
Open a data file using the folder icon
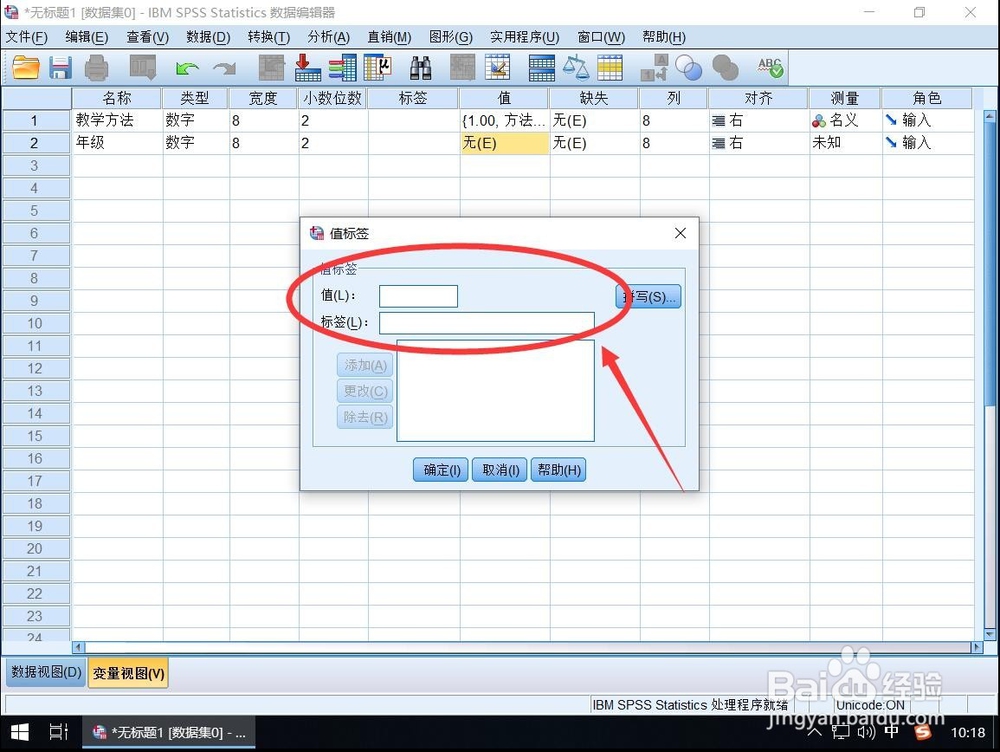click(26, 68)
